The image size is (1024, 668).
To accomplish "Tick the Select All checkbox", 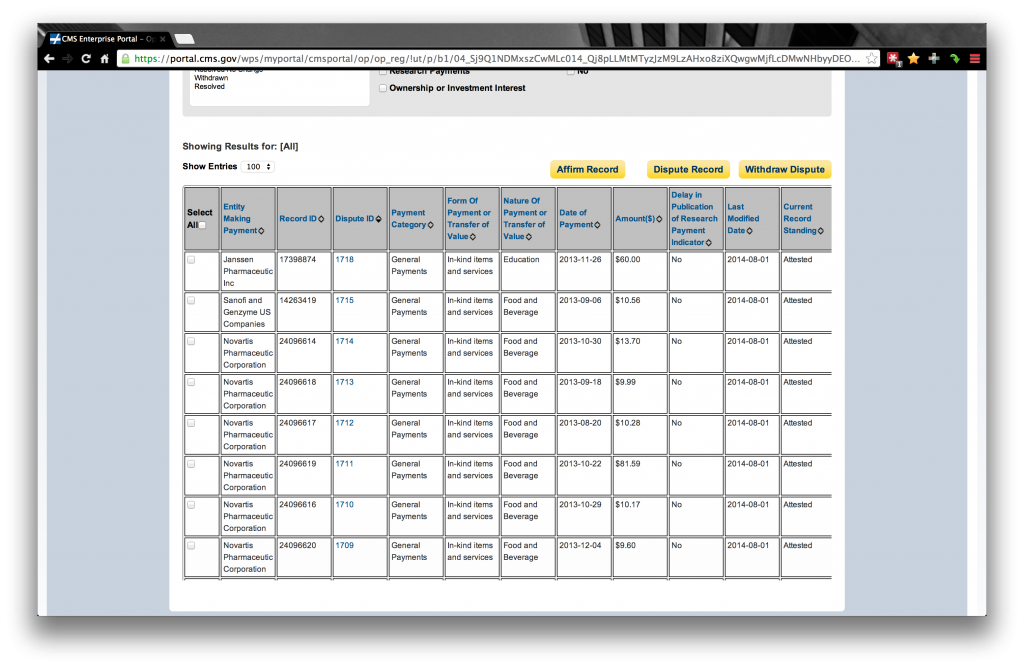I will tap(202, 225).
